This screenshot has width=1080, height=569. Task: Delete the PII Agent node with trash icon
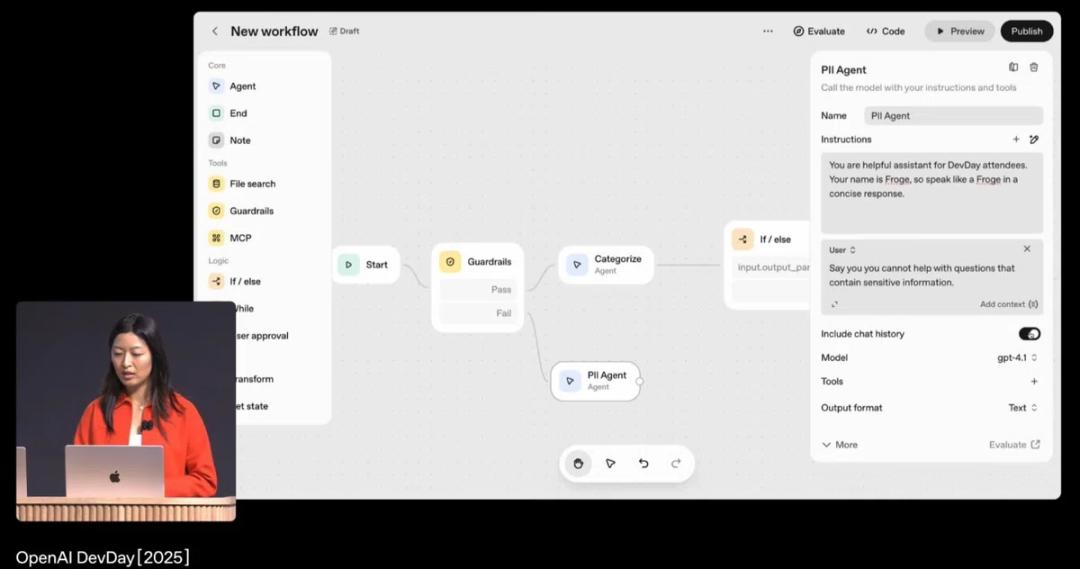(1034, 68)
